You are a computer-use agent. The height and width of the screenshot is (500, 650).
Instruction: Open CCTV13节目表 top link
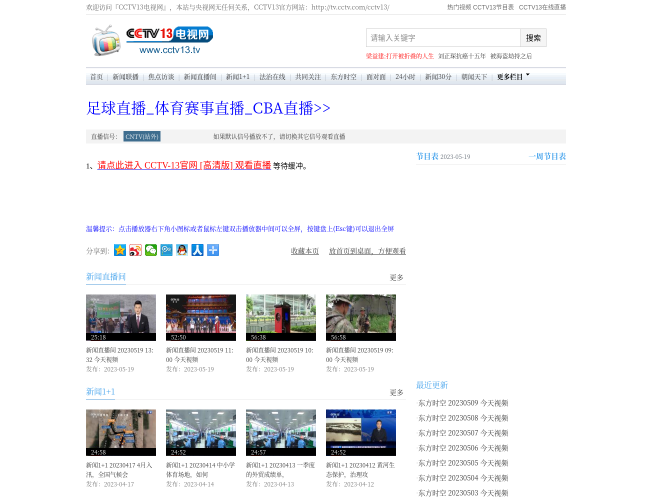493,7
